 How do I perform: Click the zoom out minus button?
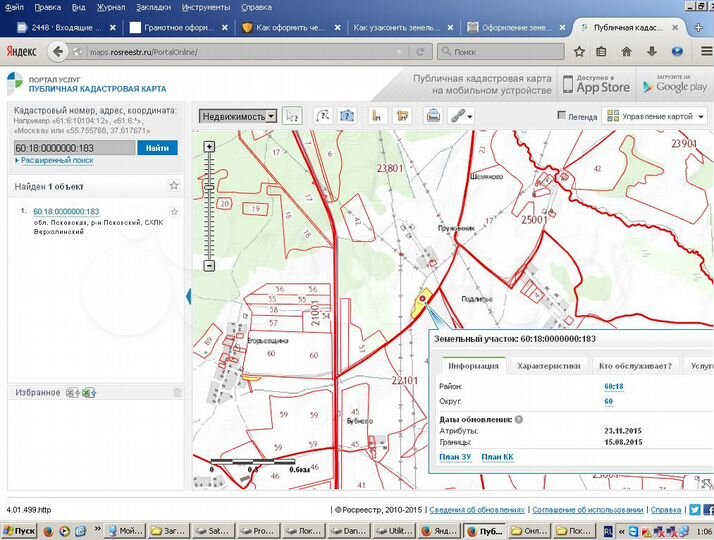pyautogui.click(x=209, y=266)
